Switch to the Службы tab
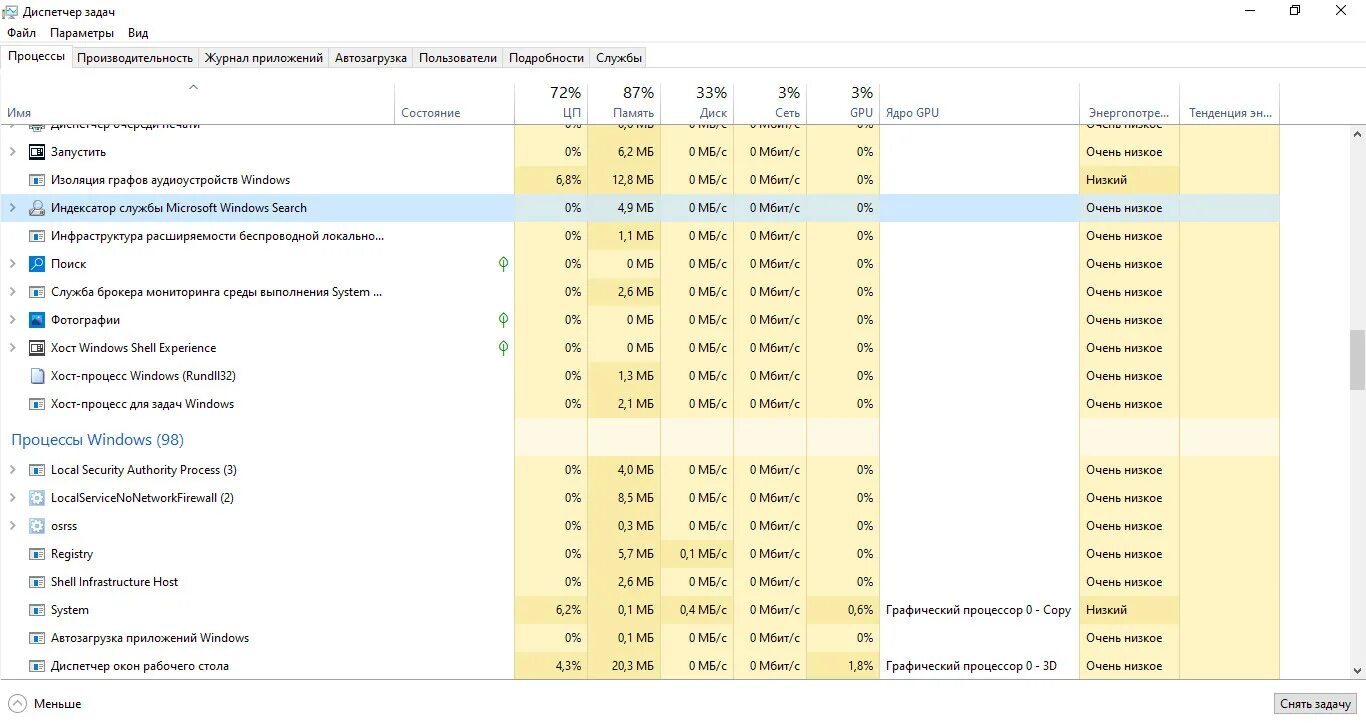Image resolution: width=1366 pixels, height=728 pixels. [x=619, y=58]
